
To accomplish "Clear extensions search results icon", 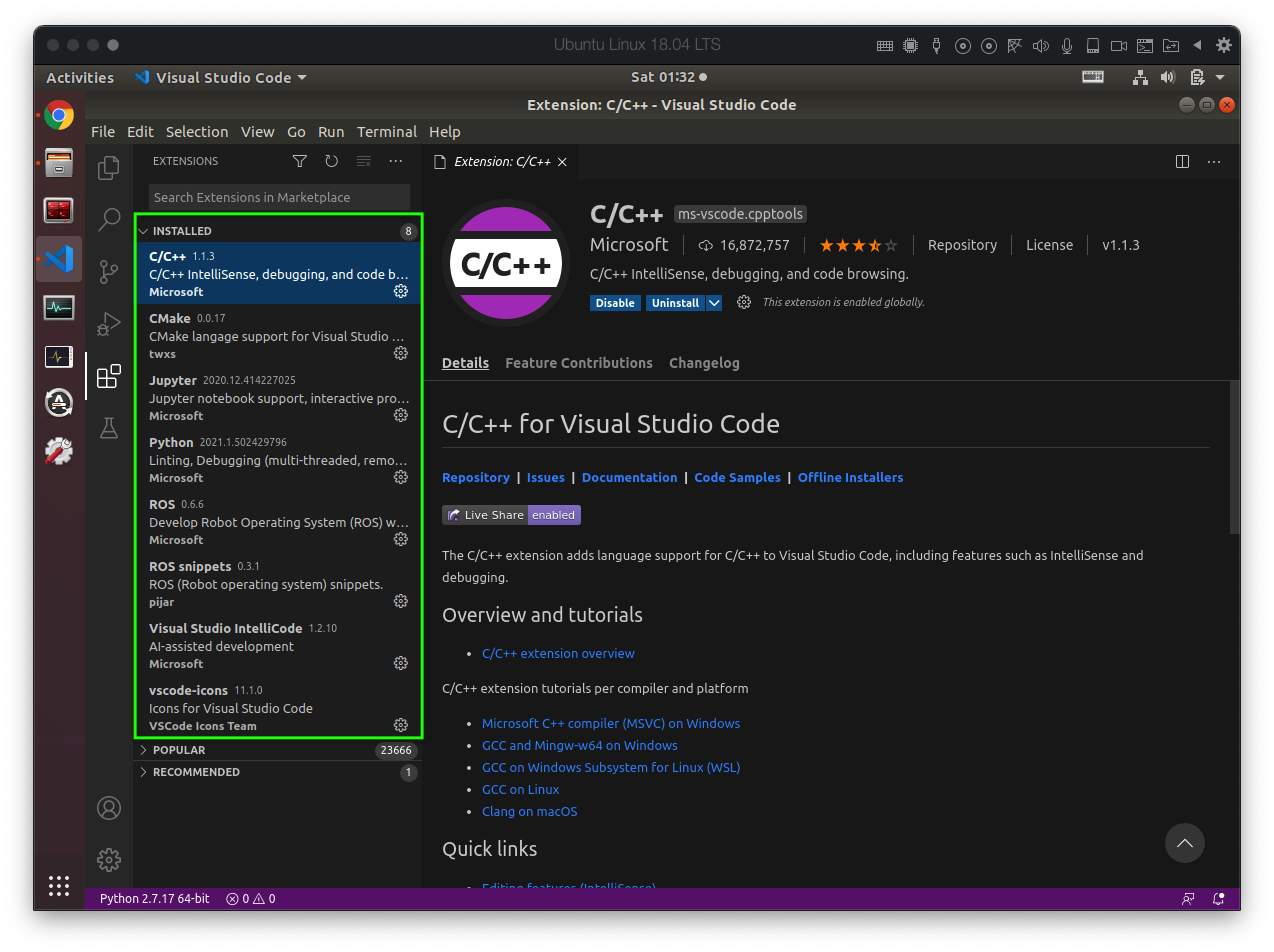I will (x=363, y=161).
